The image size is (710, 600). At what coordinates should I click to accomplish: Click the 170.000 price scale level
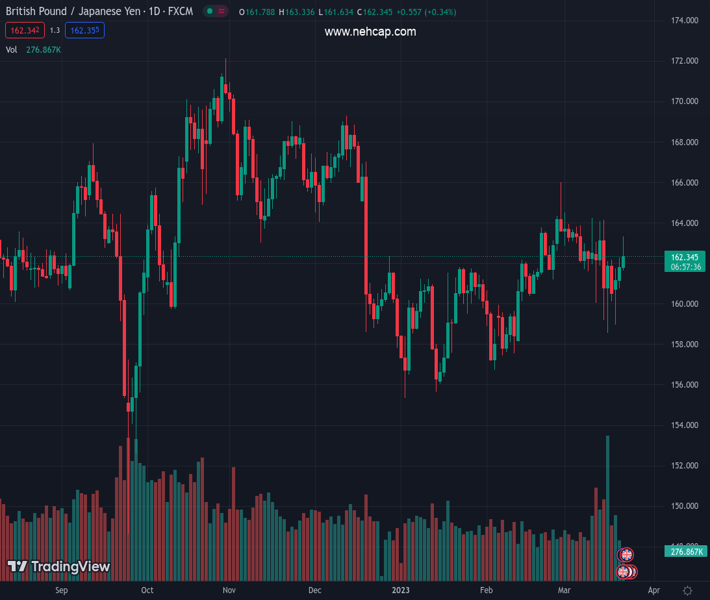tap(684, 101)
